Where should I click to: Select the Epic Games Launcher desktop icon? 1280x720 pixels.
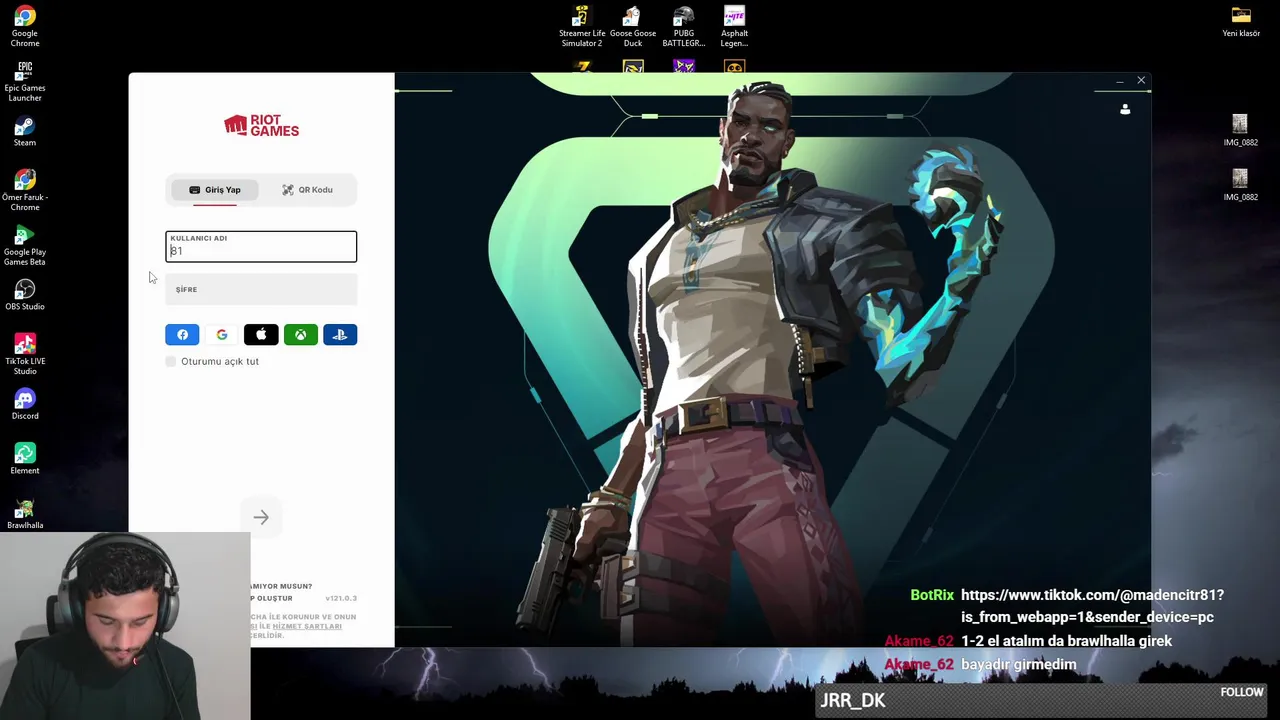click(25, 81)
